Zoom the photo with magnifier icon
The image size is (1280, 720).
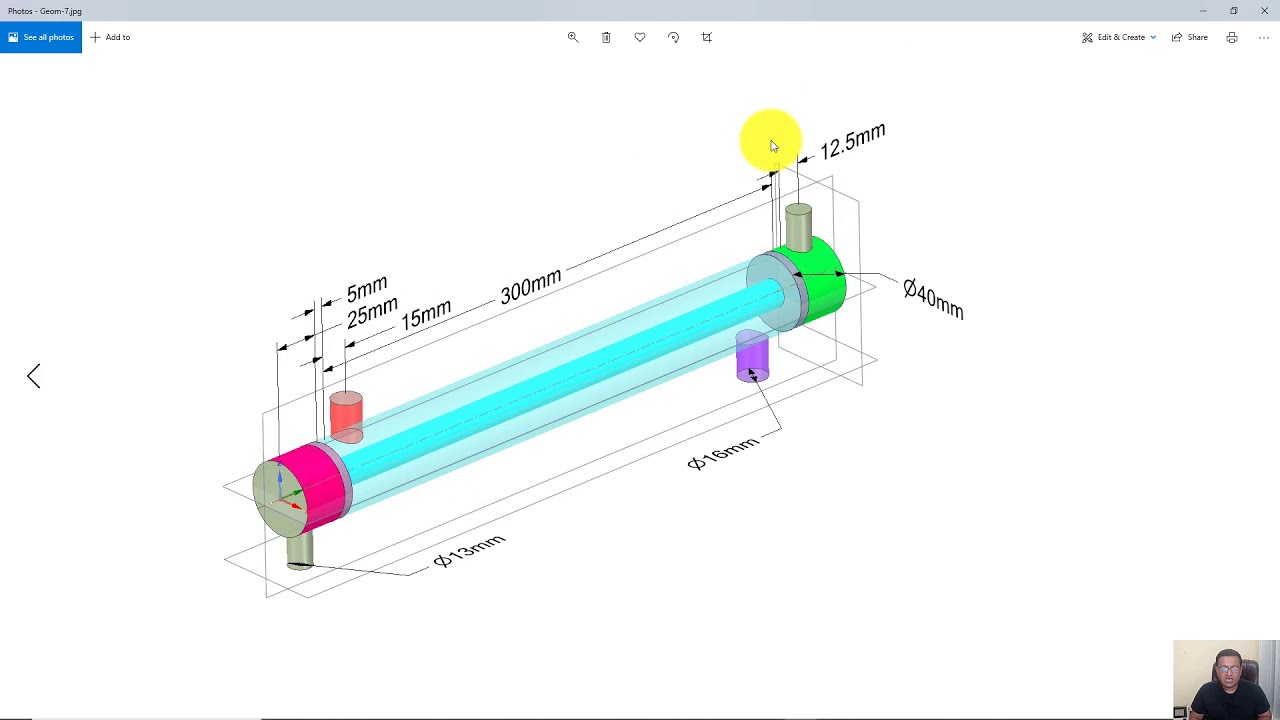click(x=573, y=37)
